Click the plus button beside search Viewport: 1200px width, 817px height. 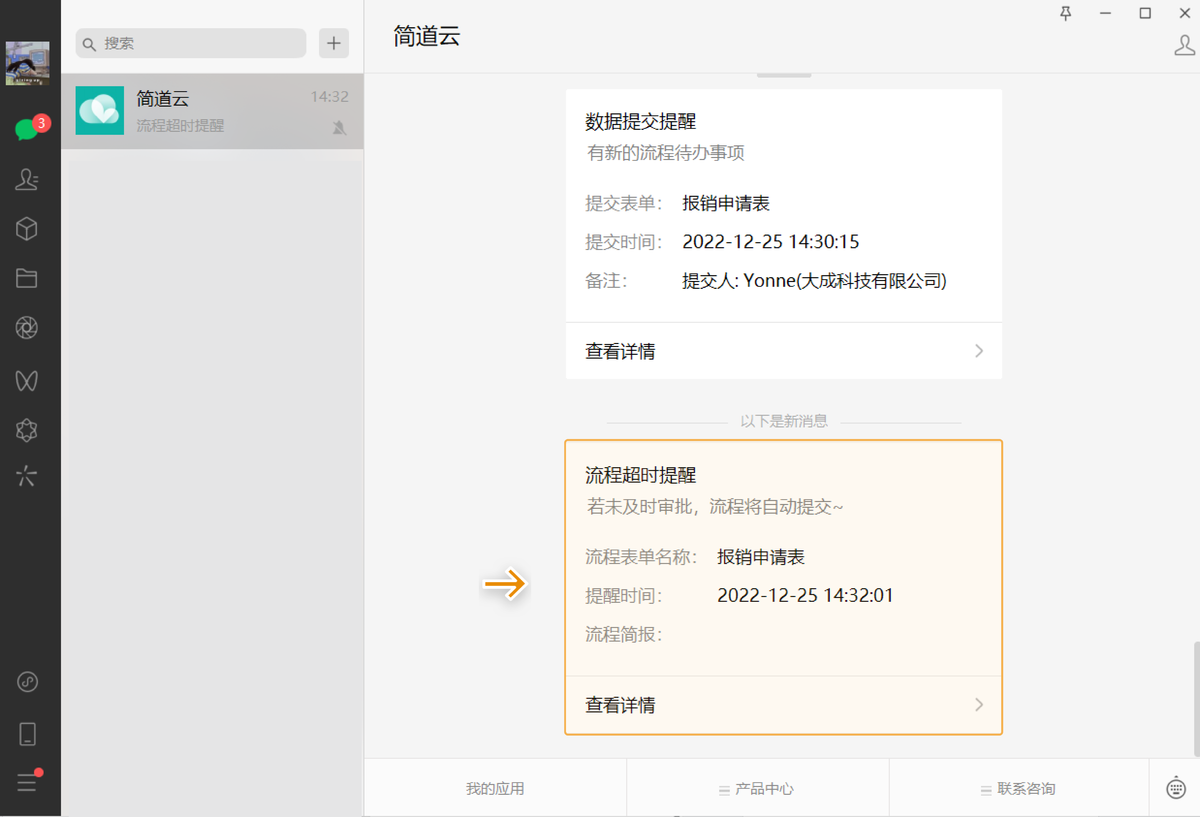pos(334,43)
